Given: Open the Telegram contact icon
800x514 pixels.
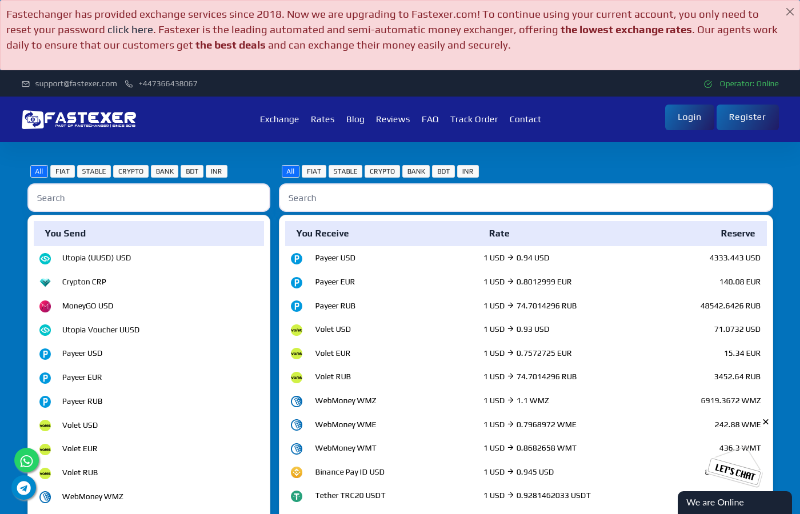Looking at the screenshot, I should coord(25,488).
